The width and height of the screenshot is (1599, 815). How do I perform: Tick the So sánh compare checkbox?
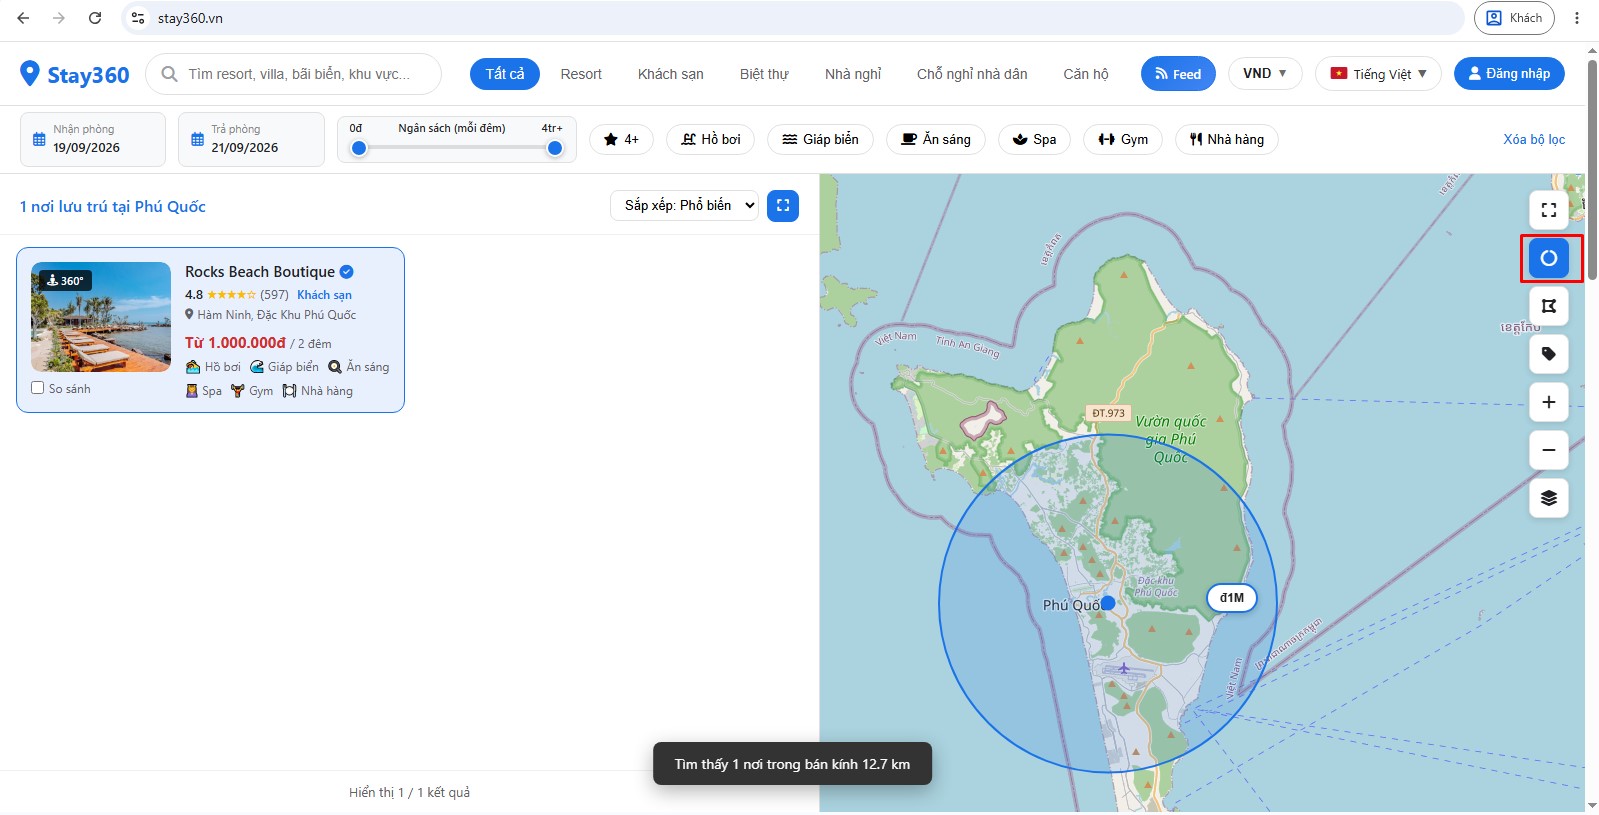click(x=38, y=388)
